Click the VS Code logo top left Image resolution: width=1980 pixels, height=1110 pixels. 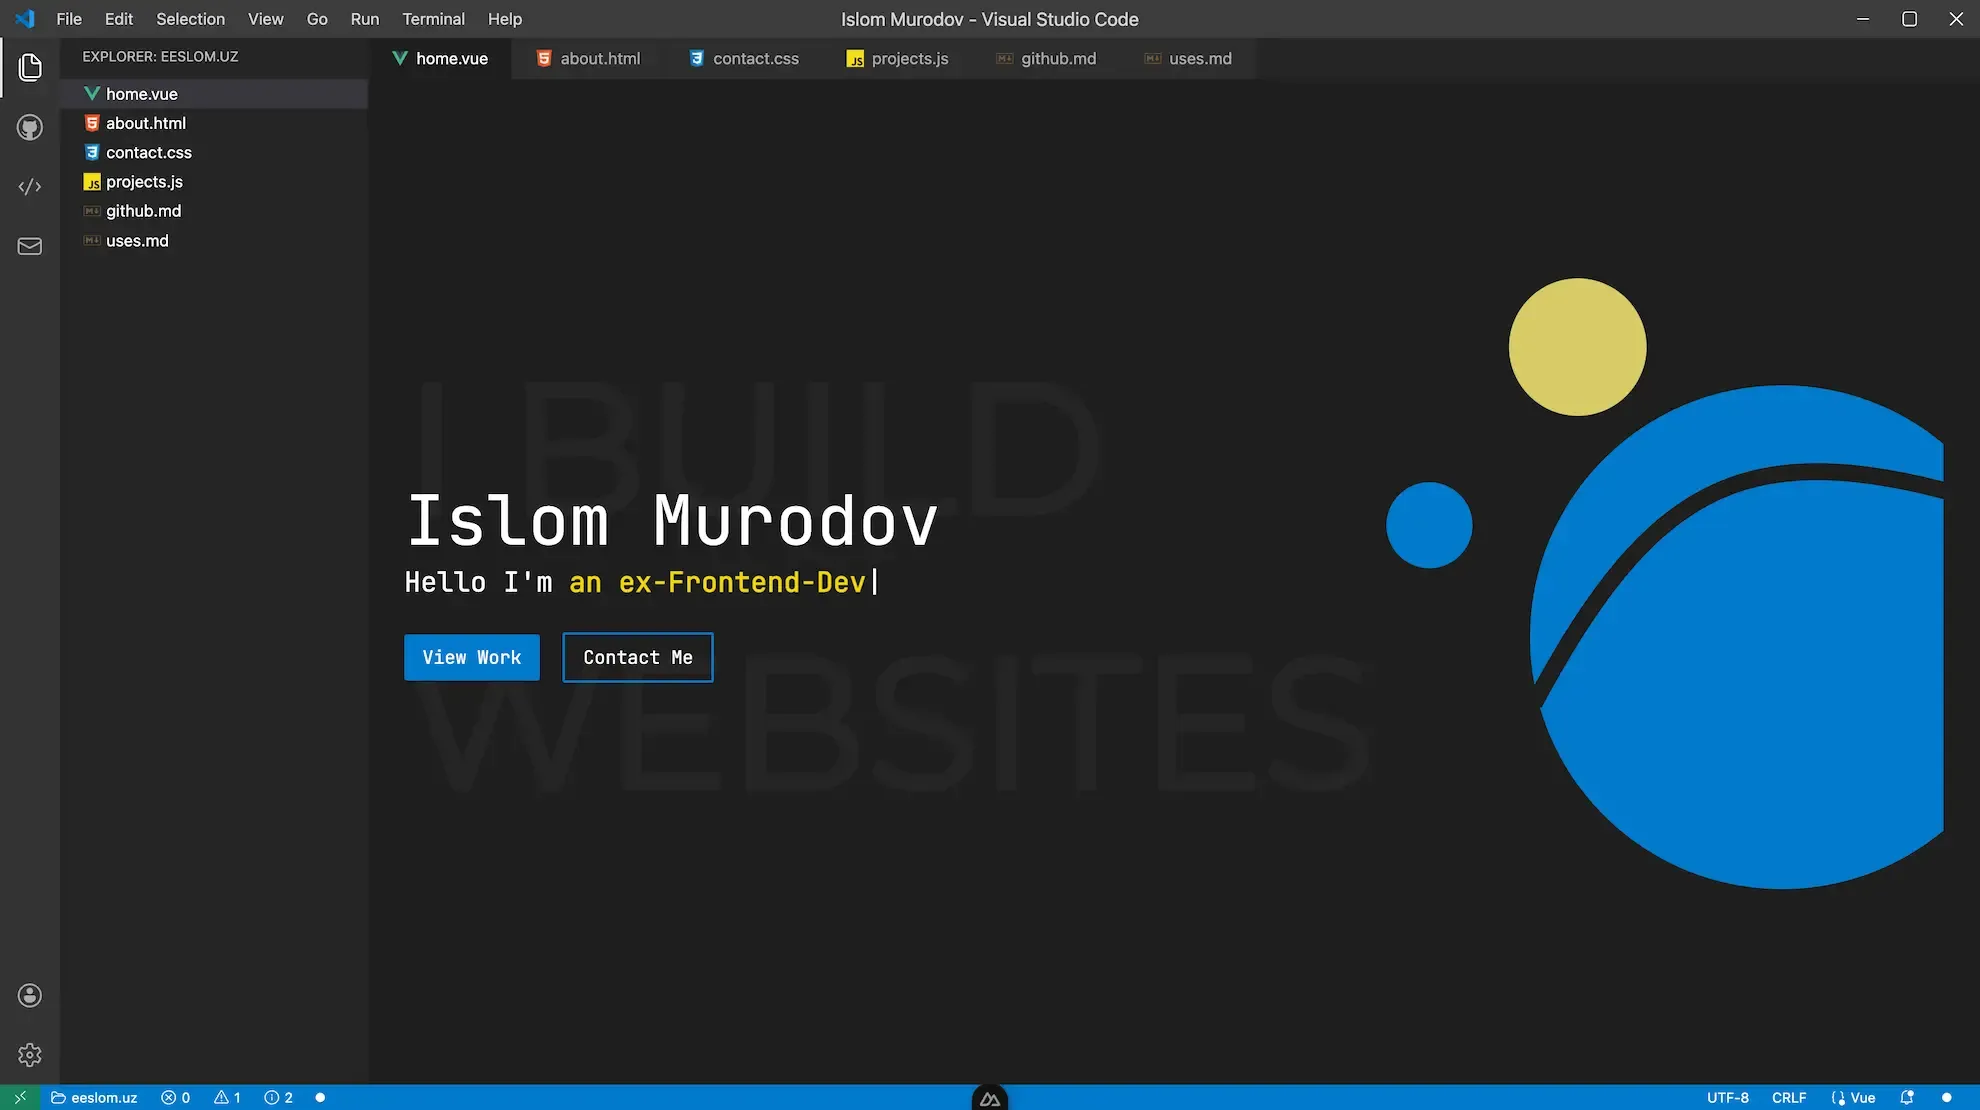(25, 19)
